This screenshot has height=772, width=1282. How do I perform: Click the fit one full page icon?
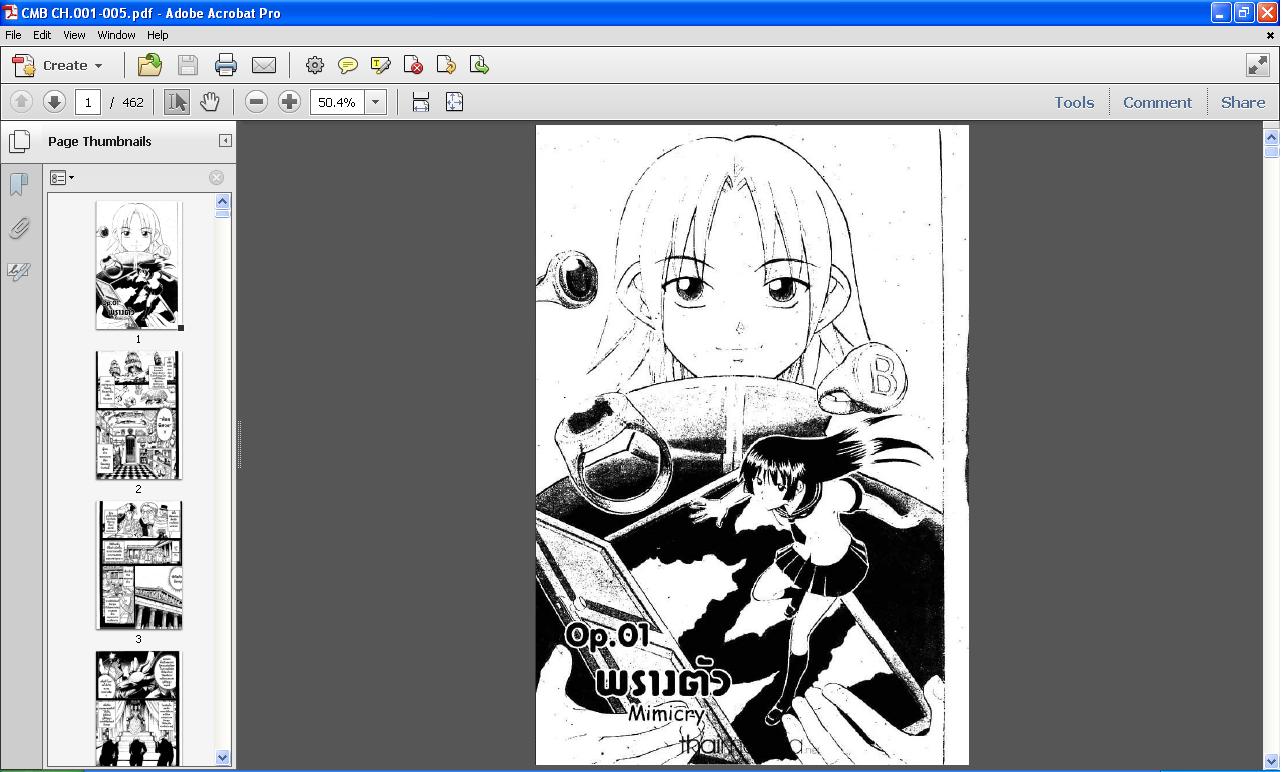454,102
